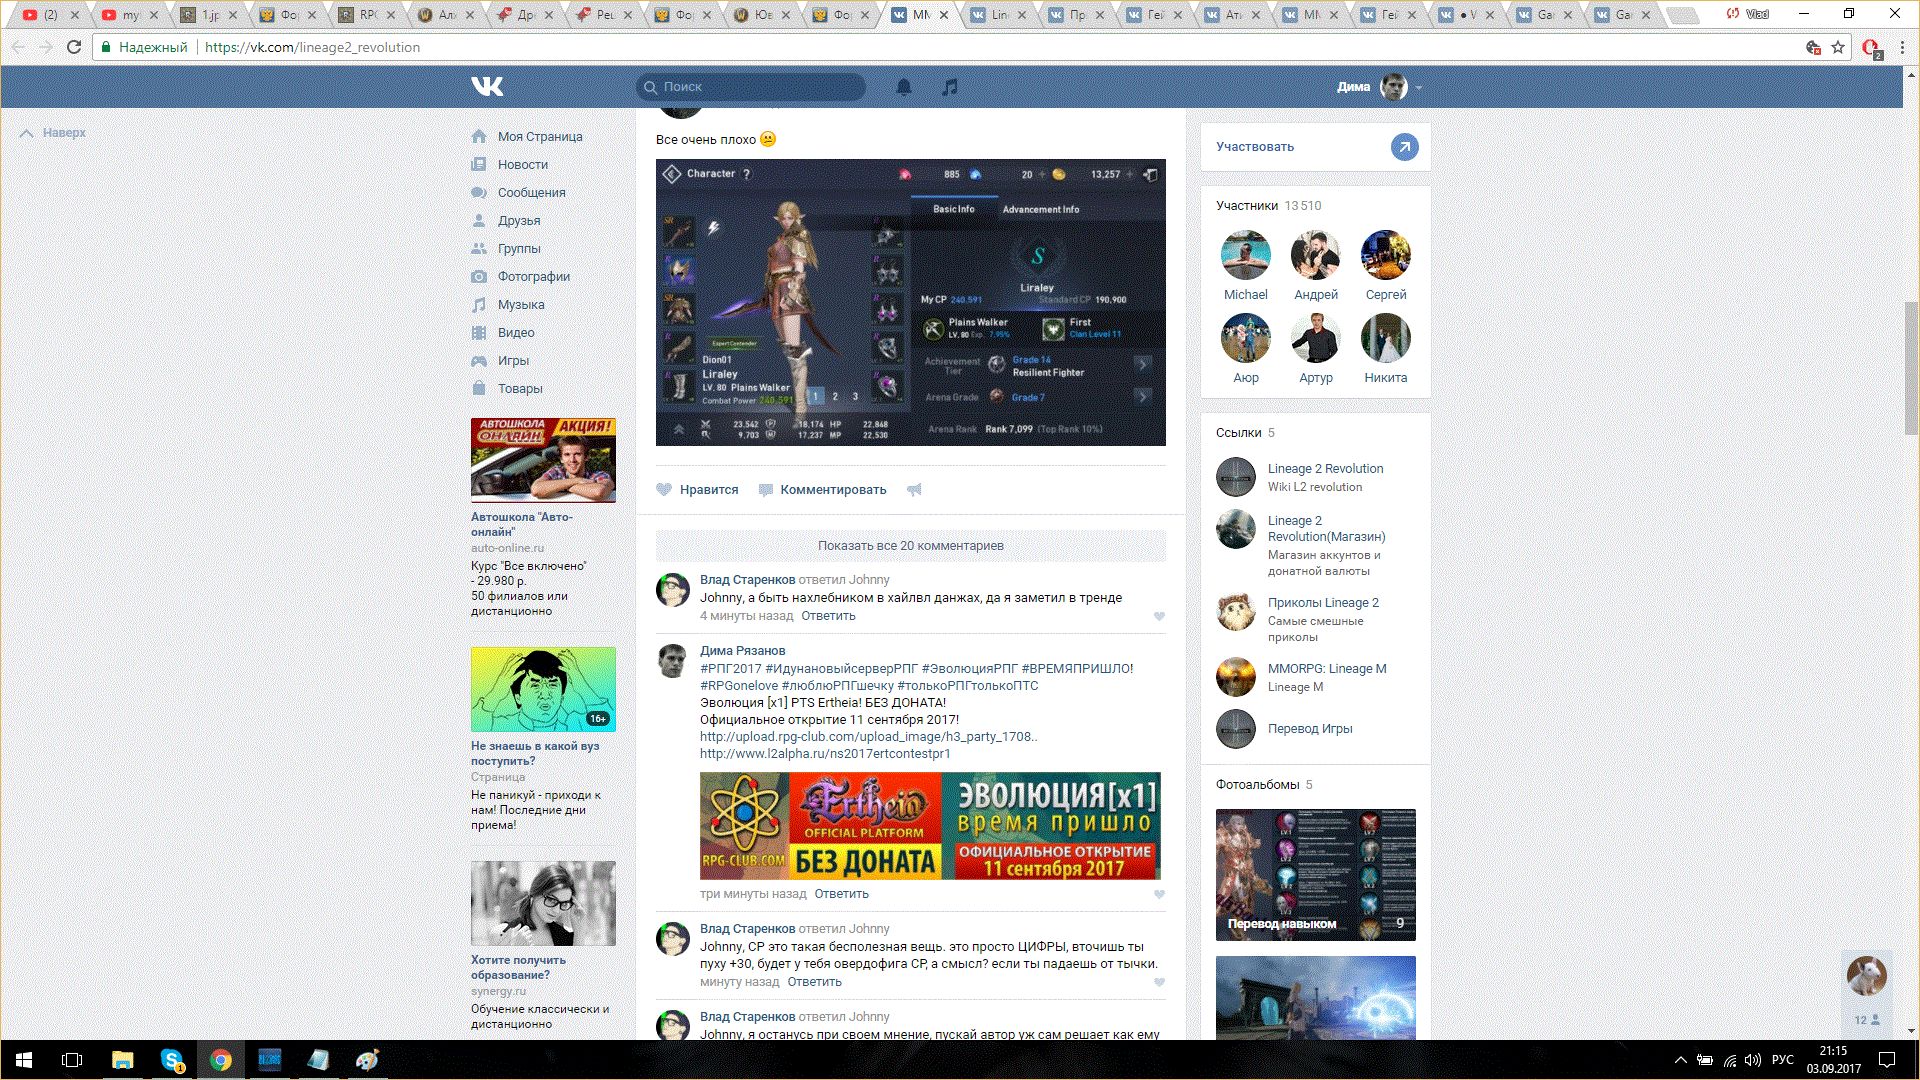Open Lineage 2 Revolution Wiki link
This screenshot has width=1920, height=1080.
[x=1325, y=469]
